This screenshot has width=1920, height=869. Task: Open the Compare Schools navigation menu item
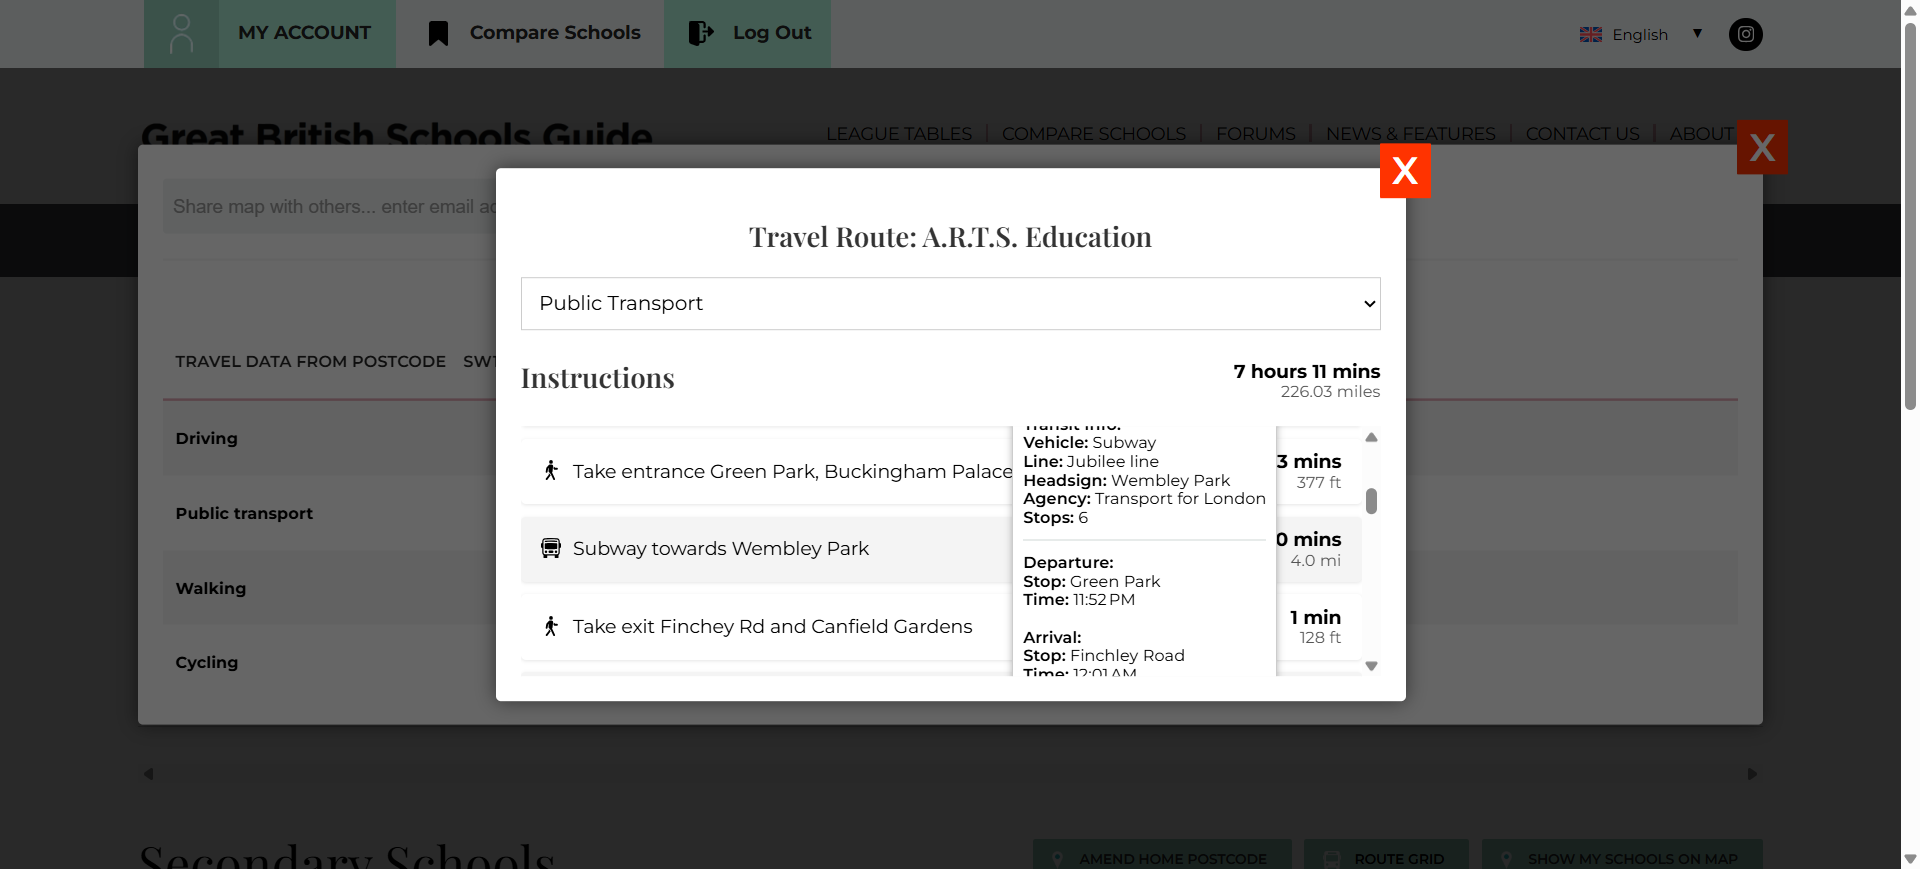(1094, 134)
